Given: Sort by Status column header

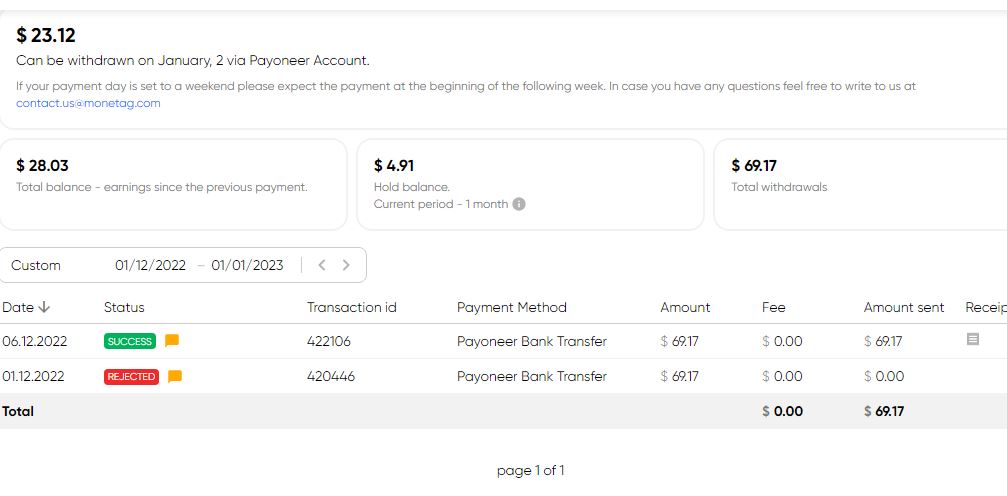Looking at the screenshot, I should coord(124,307).
